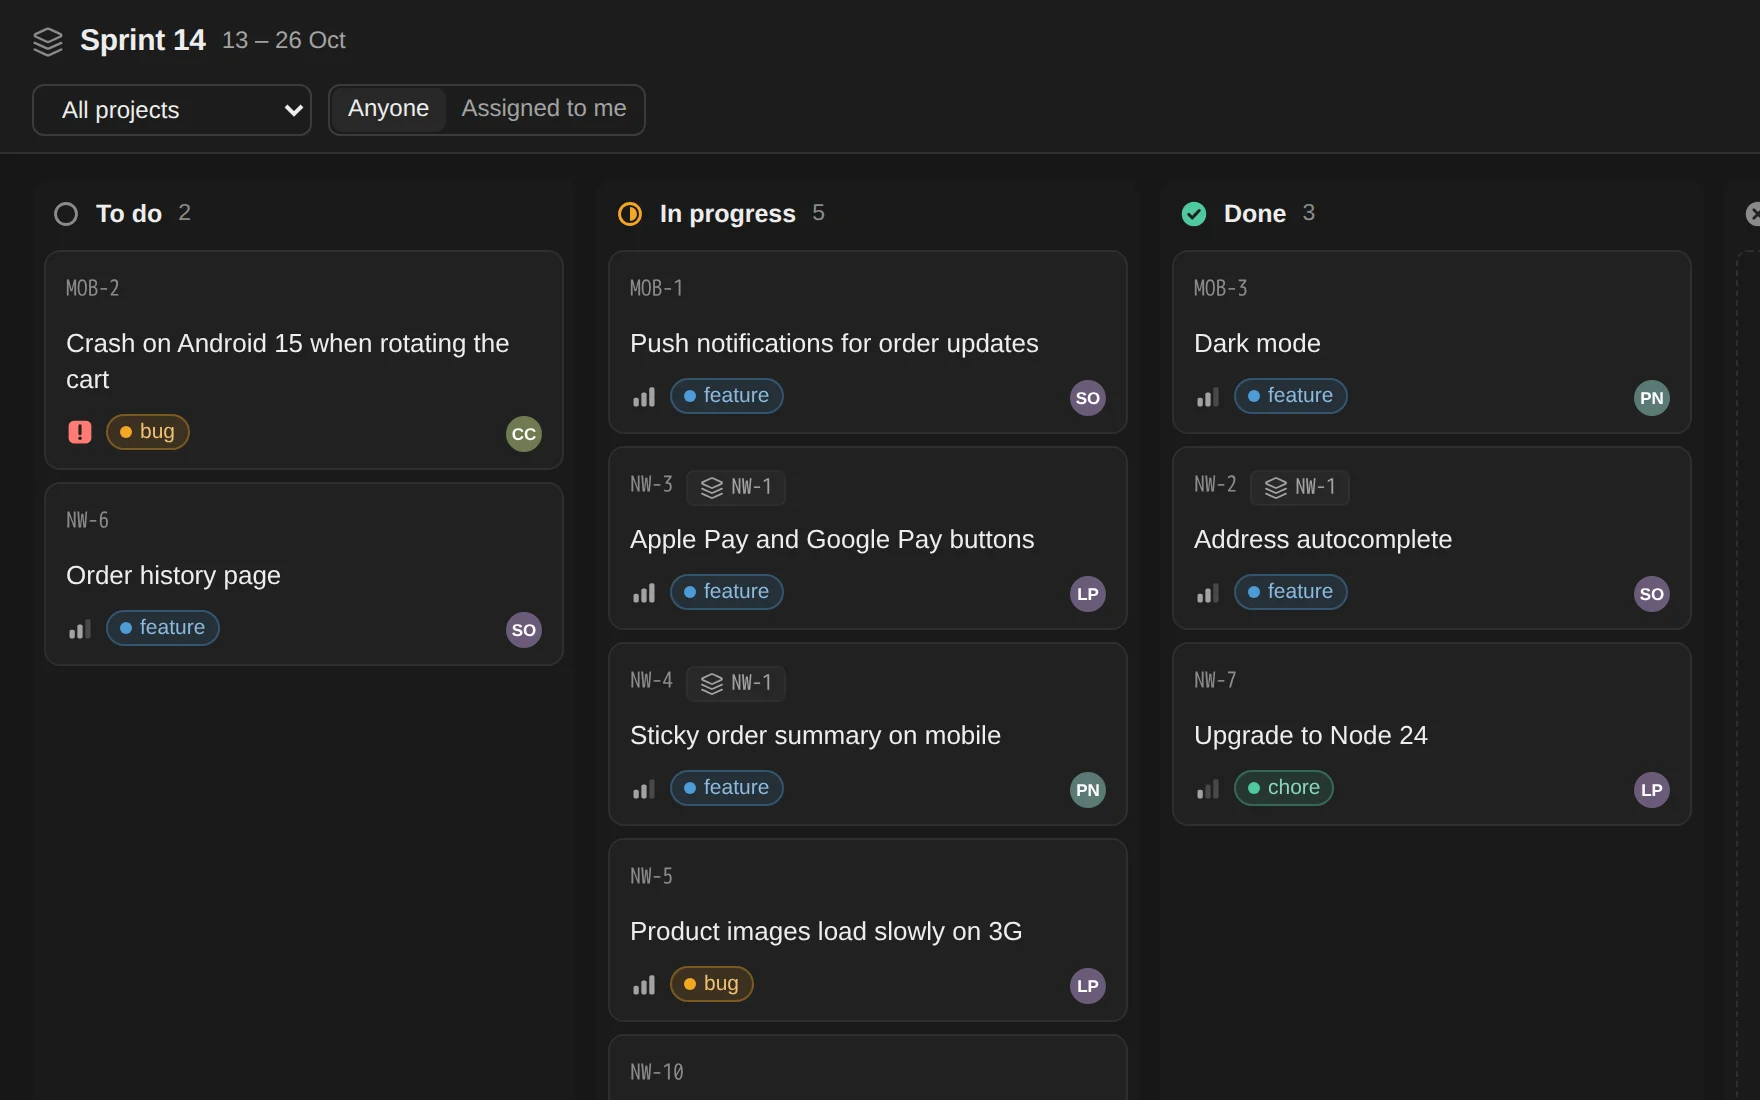
Task: Click the Sprint 14 layers icon
Action: [x=48, y=41]
